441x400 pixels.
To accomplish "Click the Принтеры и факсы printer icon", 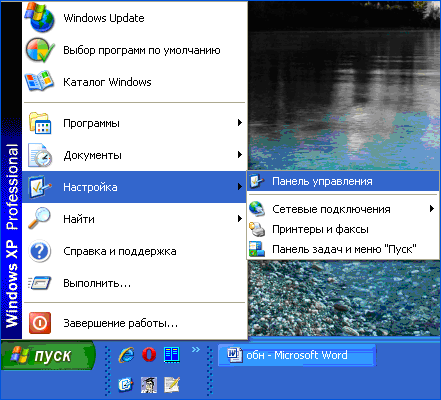I will [257, 229].
